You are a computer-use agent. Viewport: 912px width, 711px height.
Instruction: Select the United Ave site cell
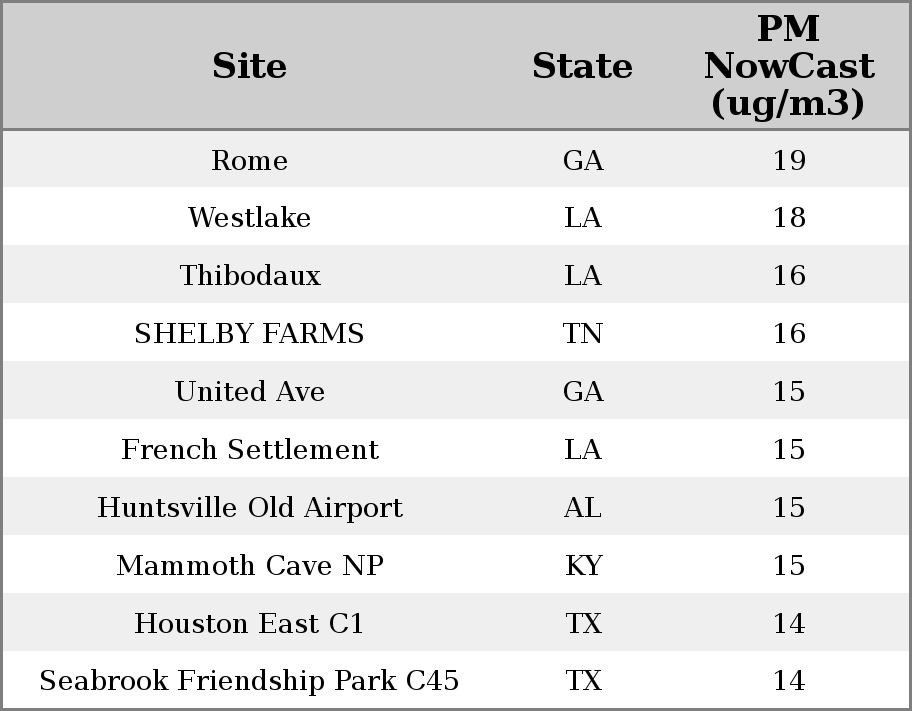click(250, 391)
